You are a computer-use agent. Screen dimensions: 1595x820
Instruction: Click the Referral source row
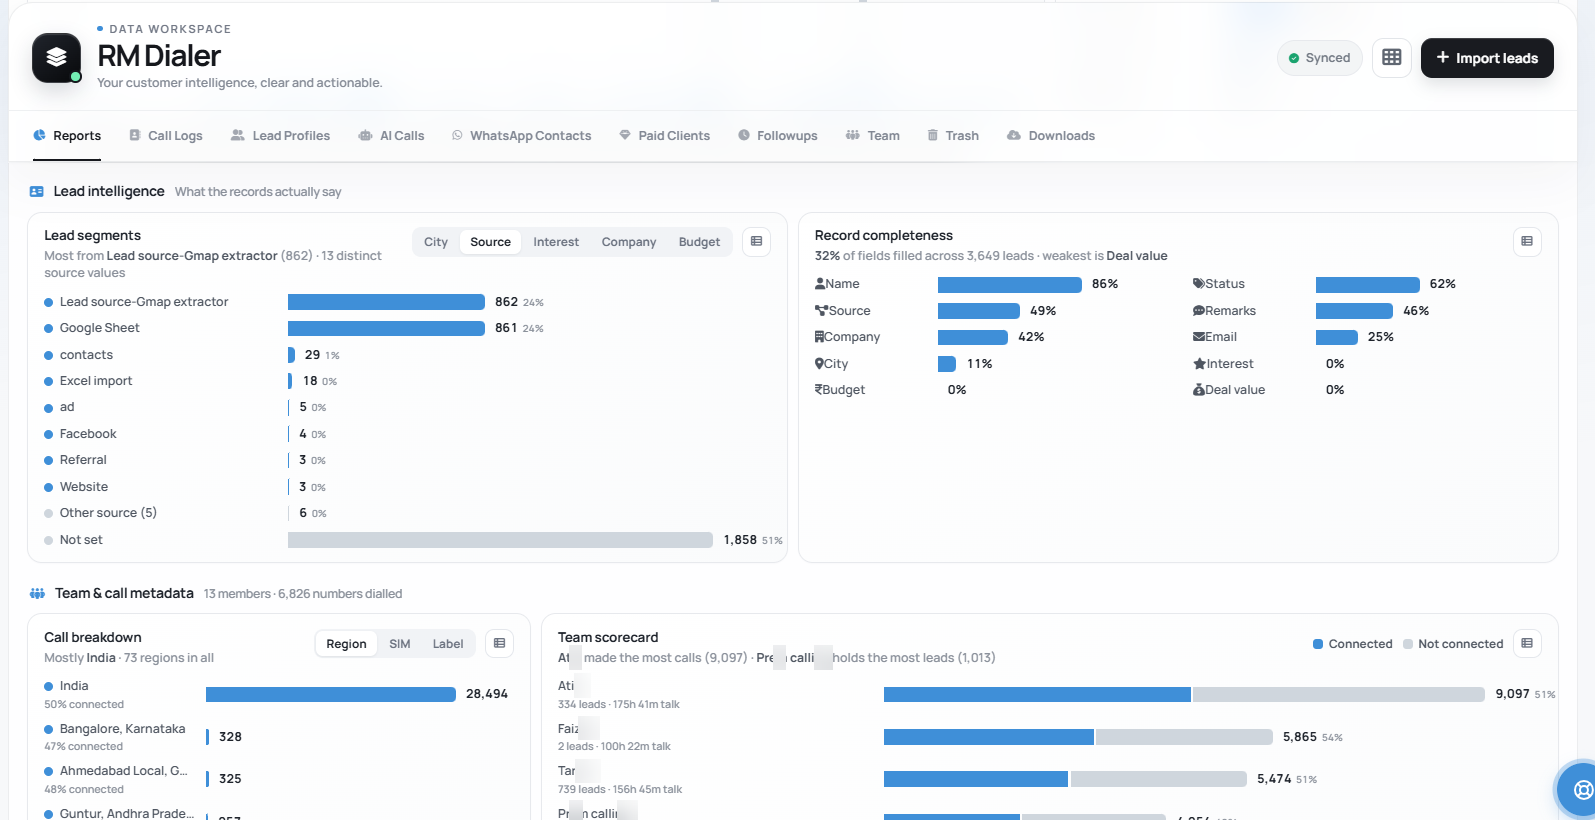click(x=408, y=460)
